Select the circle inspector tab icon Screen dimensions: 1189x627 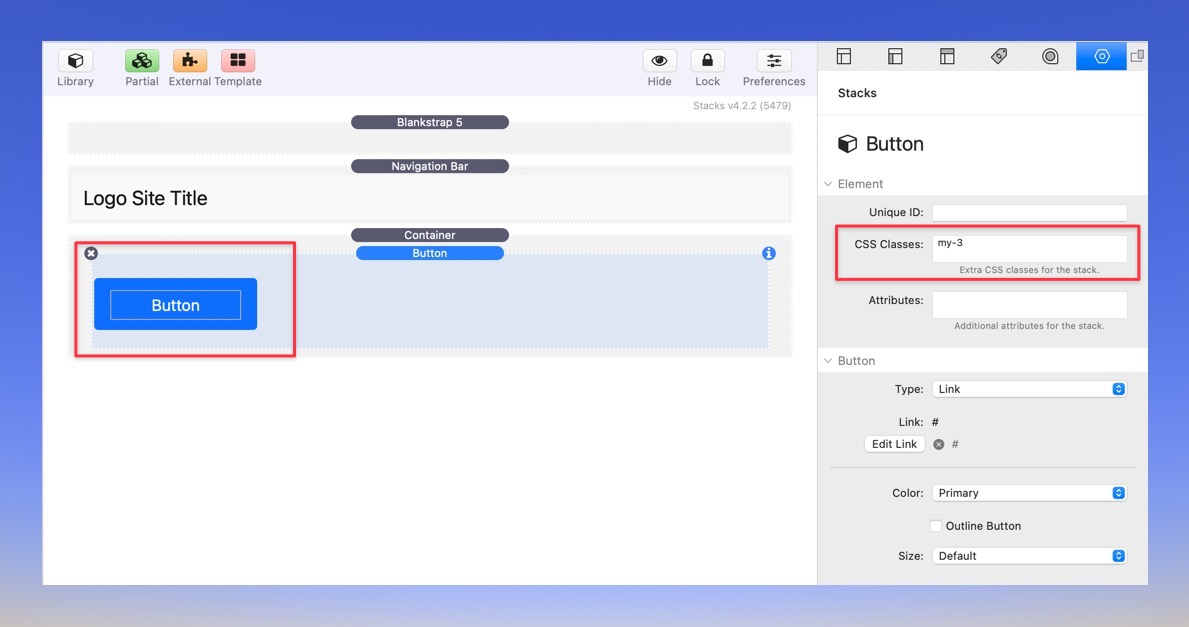coord(1050,56)
